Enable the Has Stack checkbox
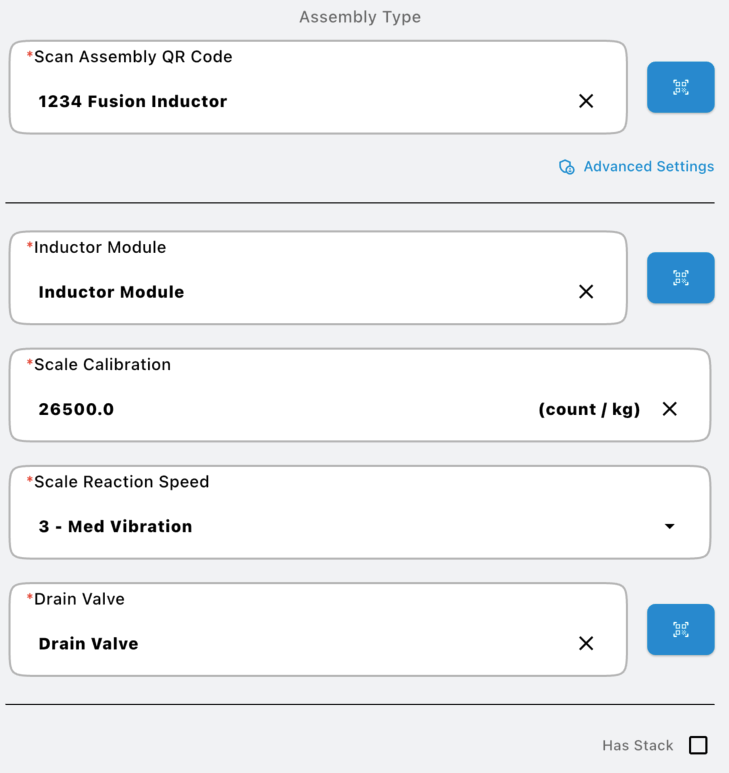 698,745
